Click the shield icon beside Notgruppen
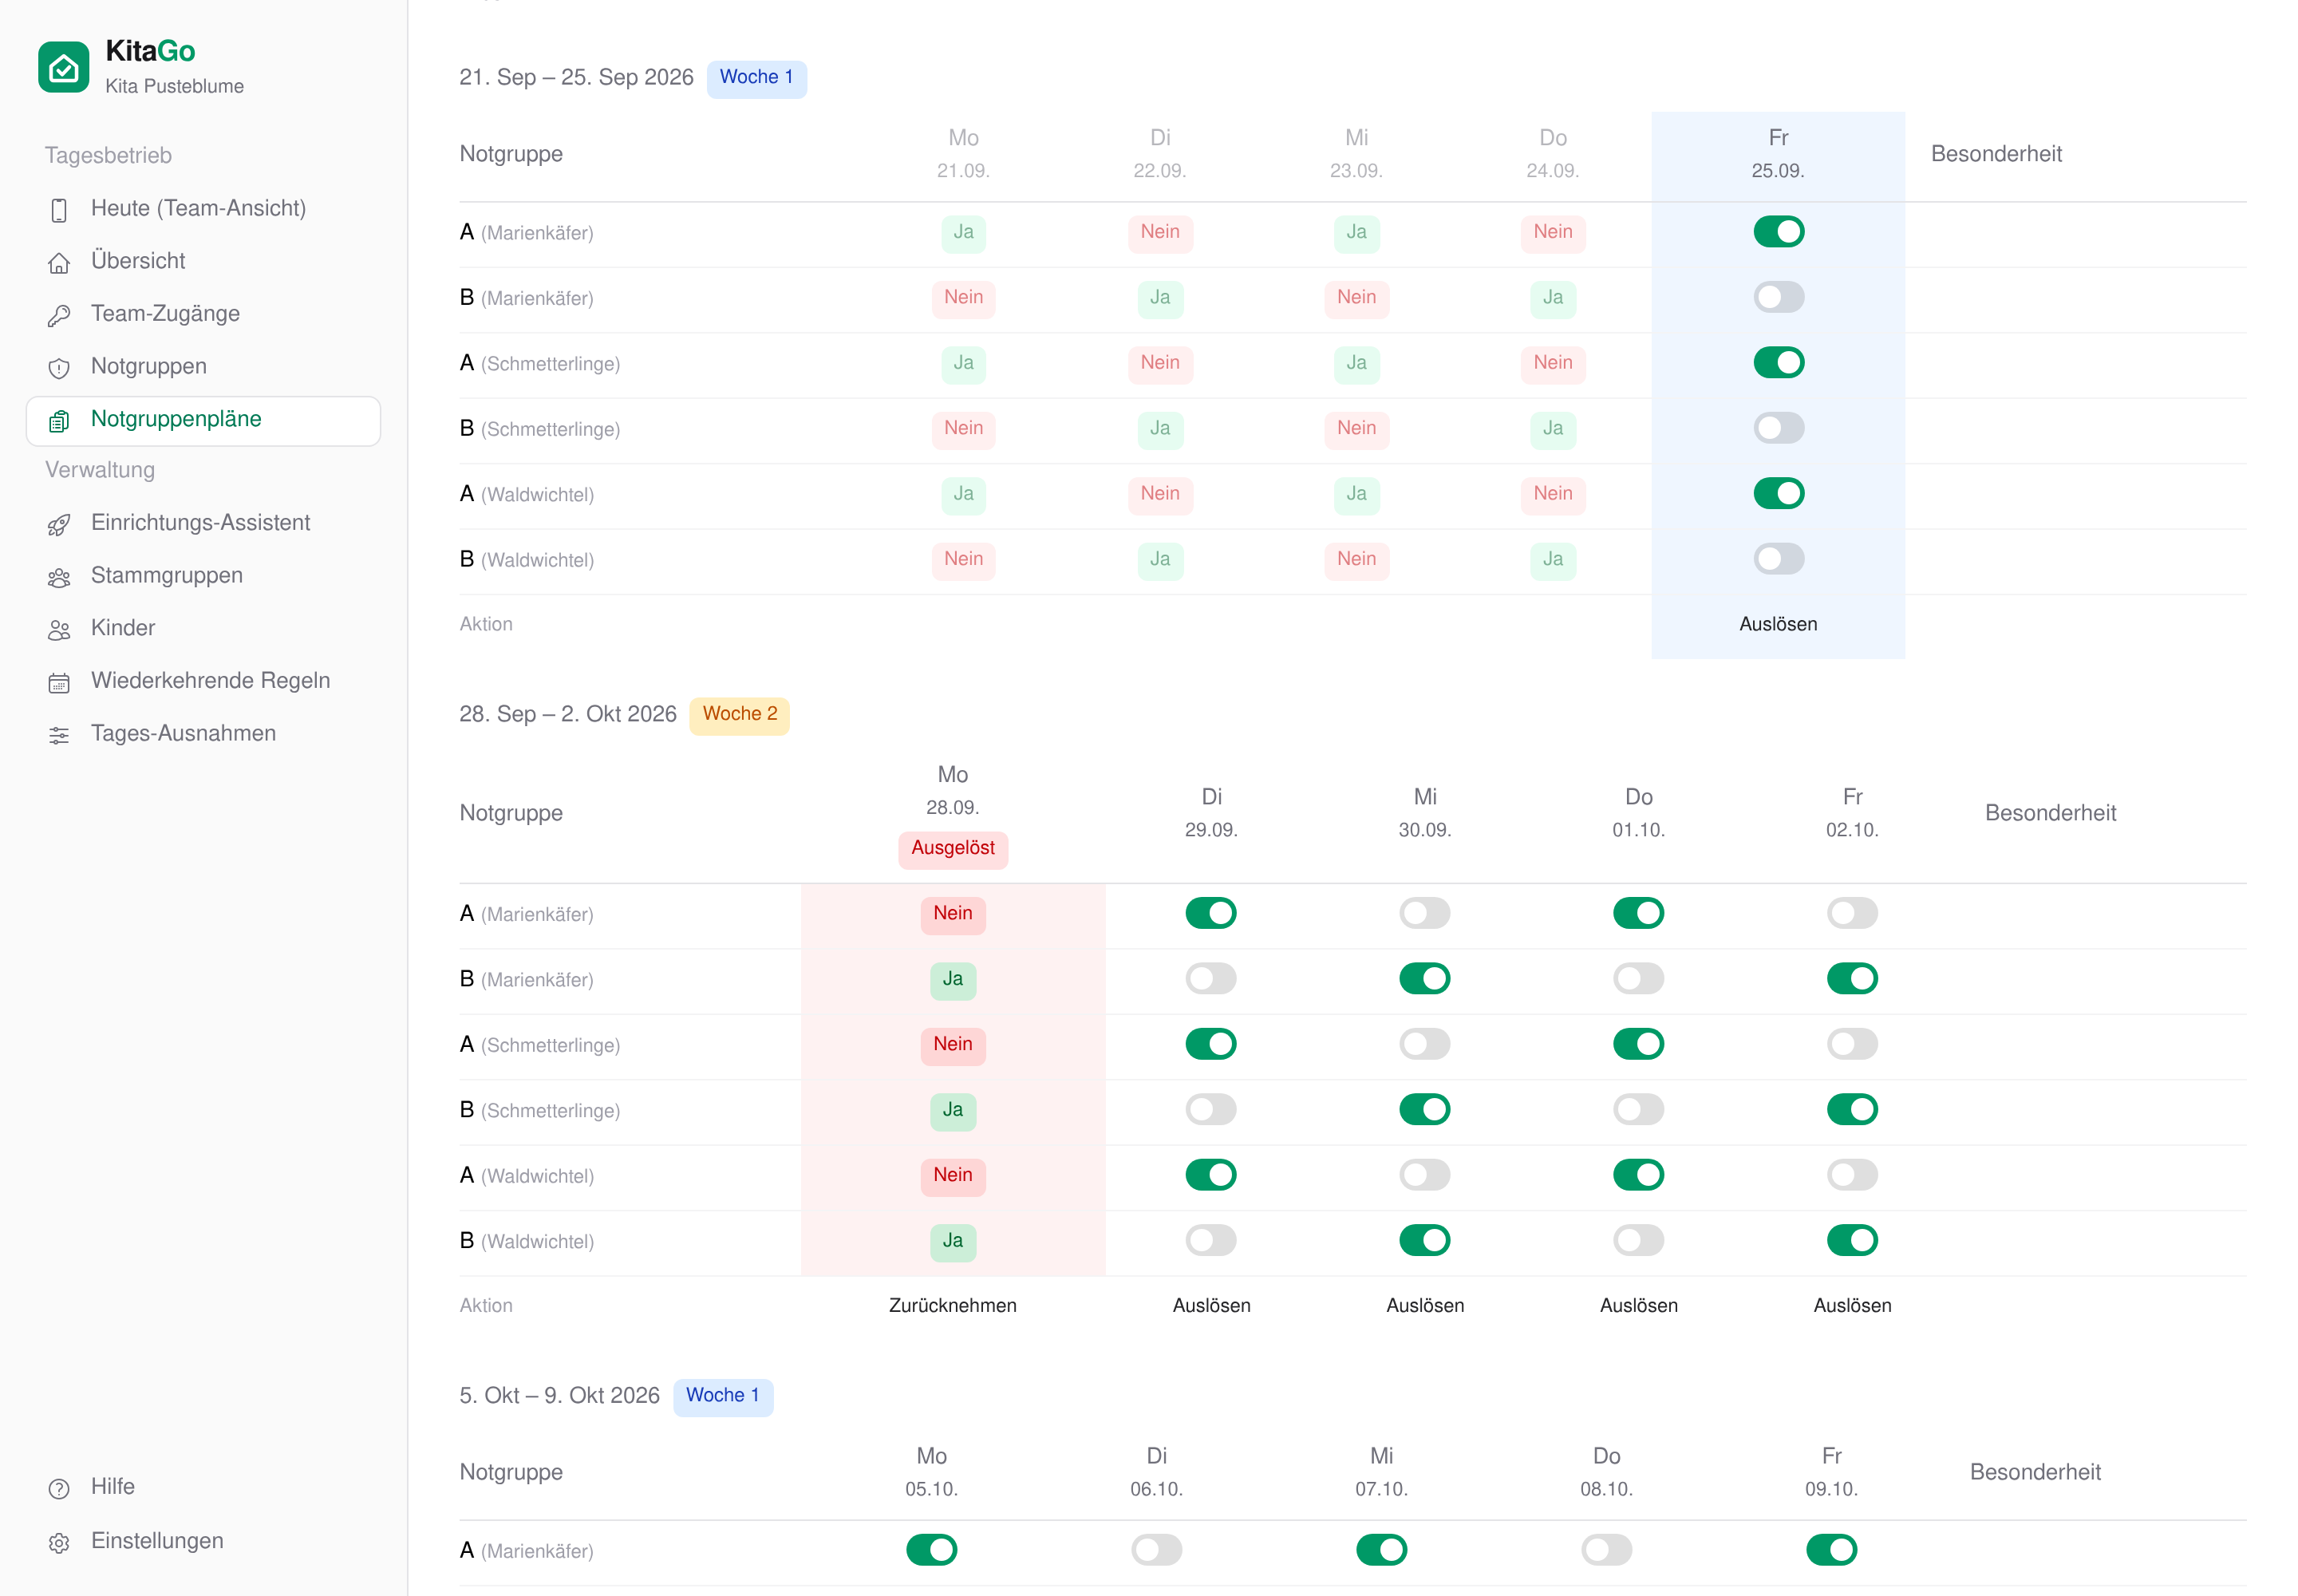Image resolution: width=2298 pixels, height=1596 pixels. pyautogui.click(x=59, y=368)
